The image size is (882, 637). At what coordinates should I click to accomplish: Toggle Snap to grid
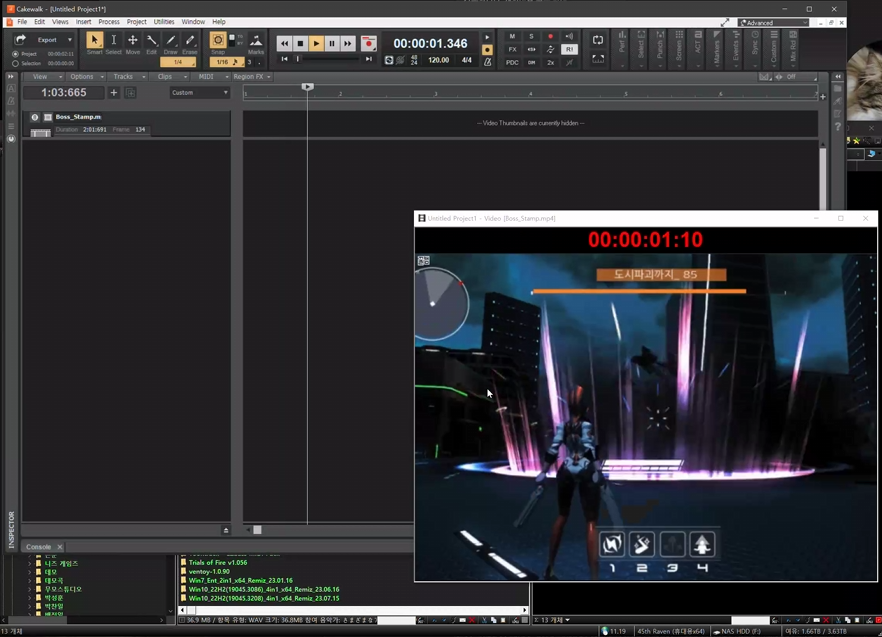pyautogui.click(x=218, y=40)
